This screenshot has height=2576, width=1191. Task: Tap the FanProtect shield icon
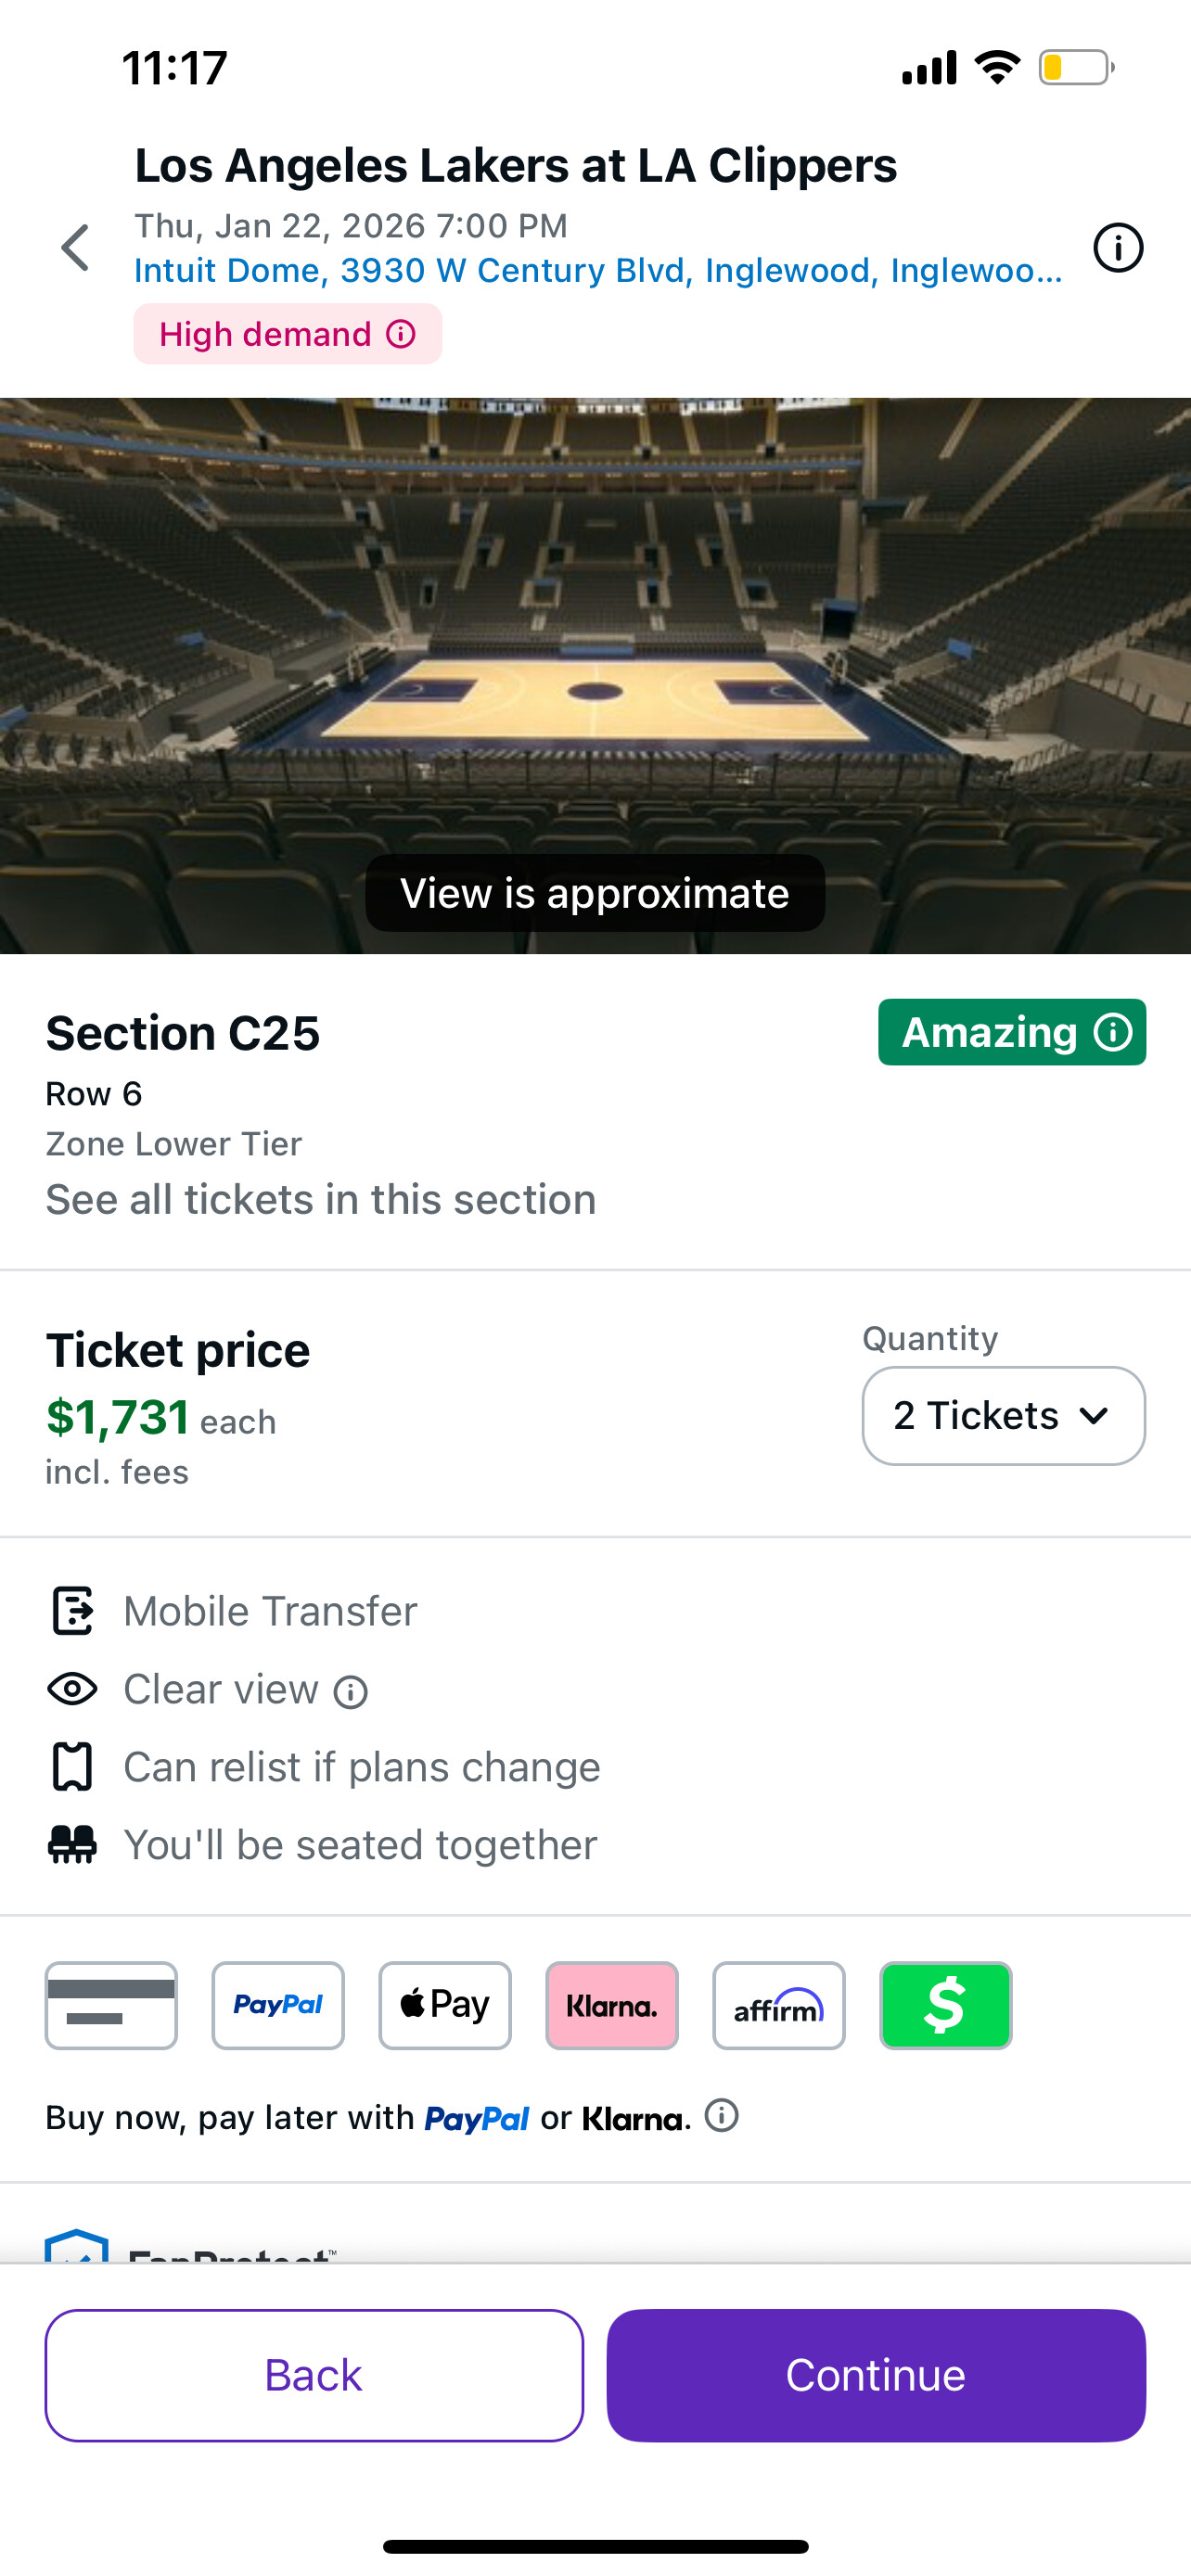pos(76,2248)
